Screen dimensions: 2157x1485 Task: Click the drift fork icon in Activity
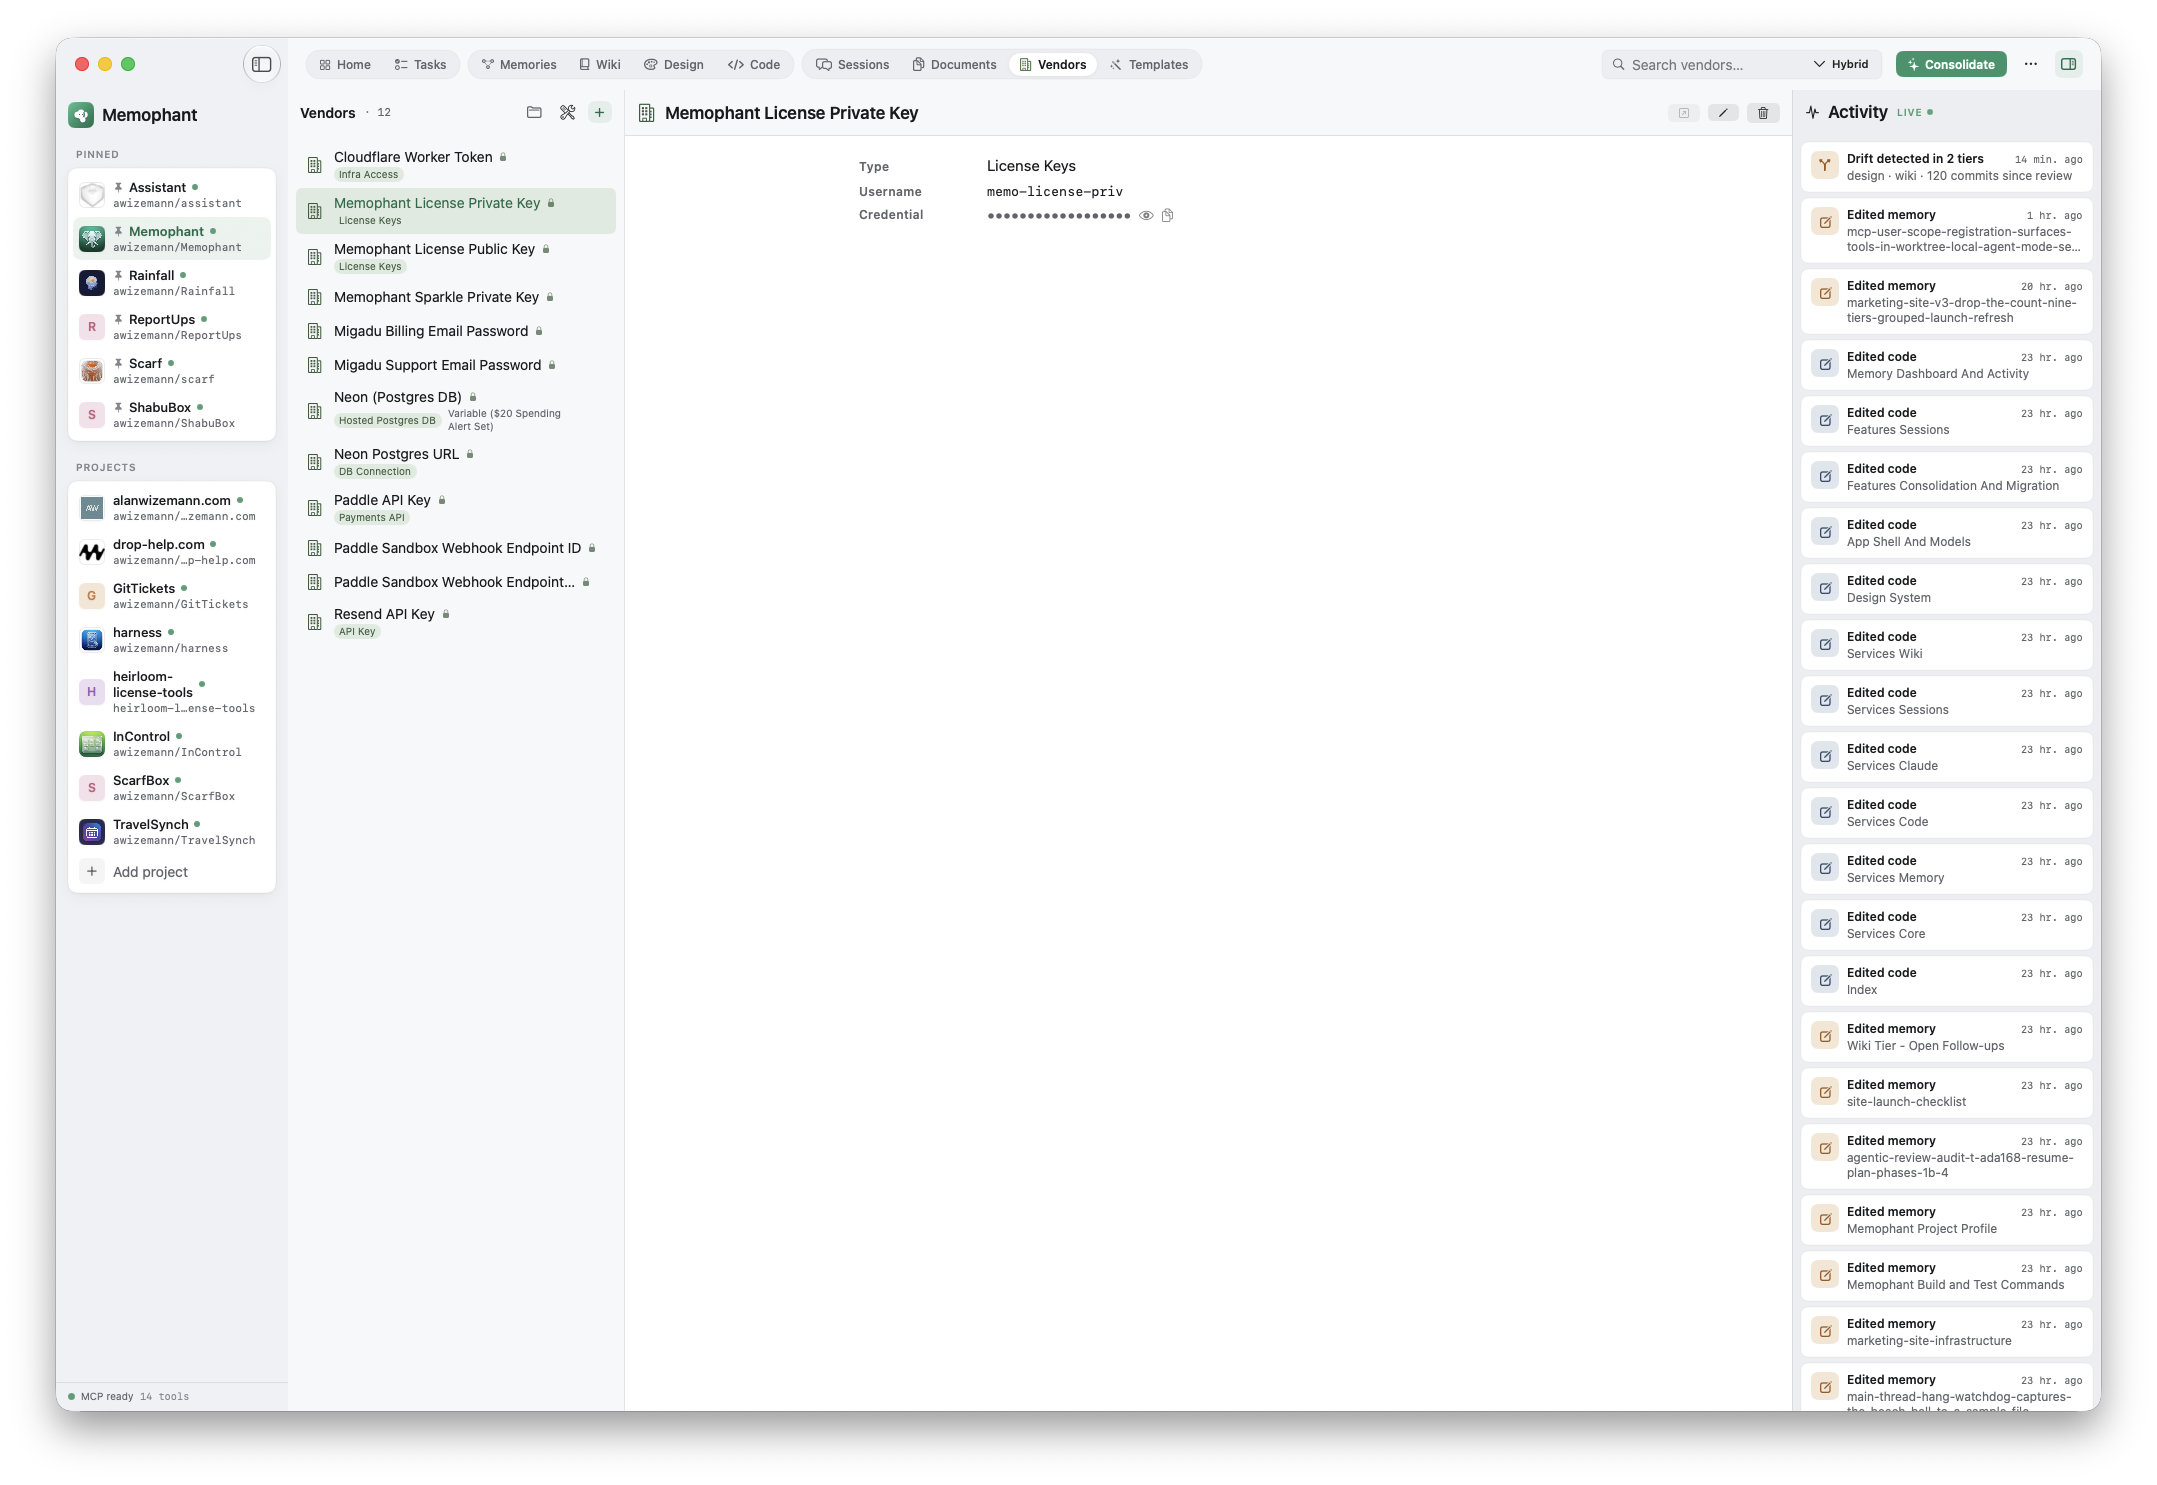[x=1825, y=165]
